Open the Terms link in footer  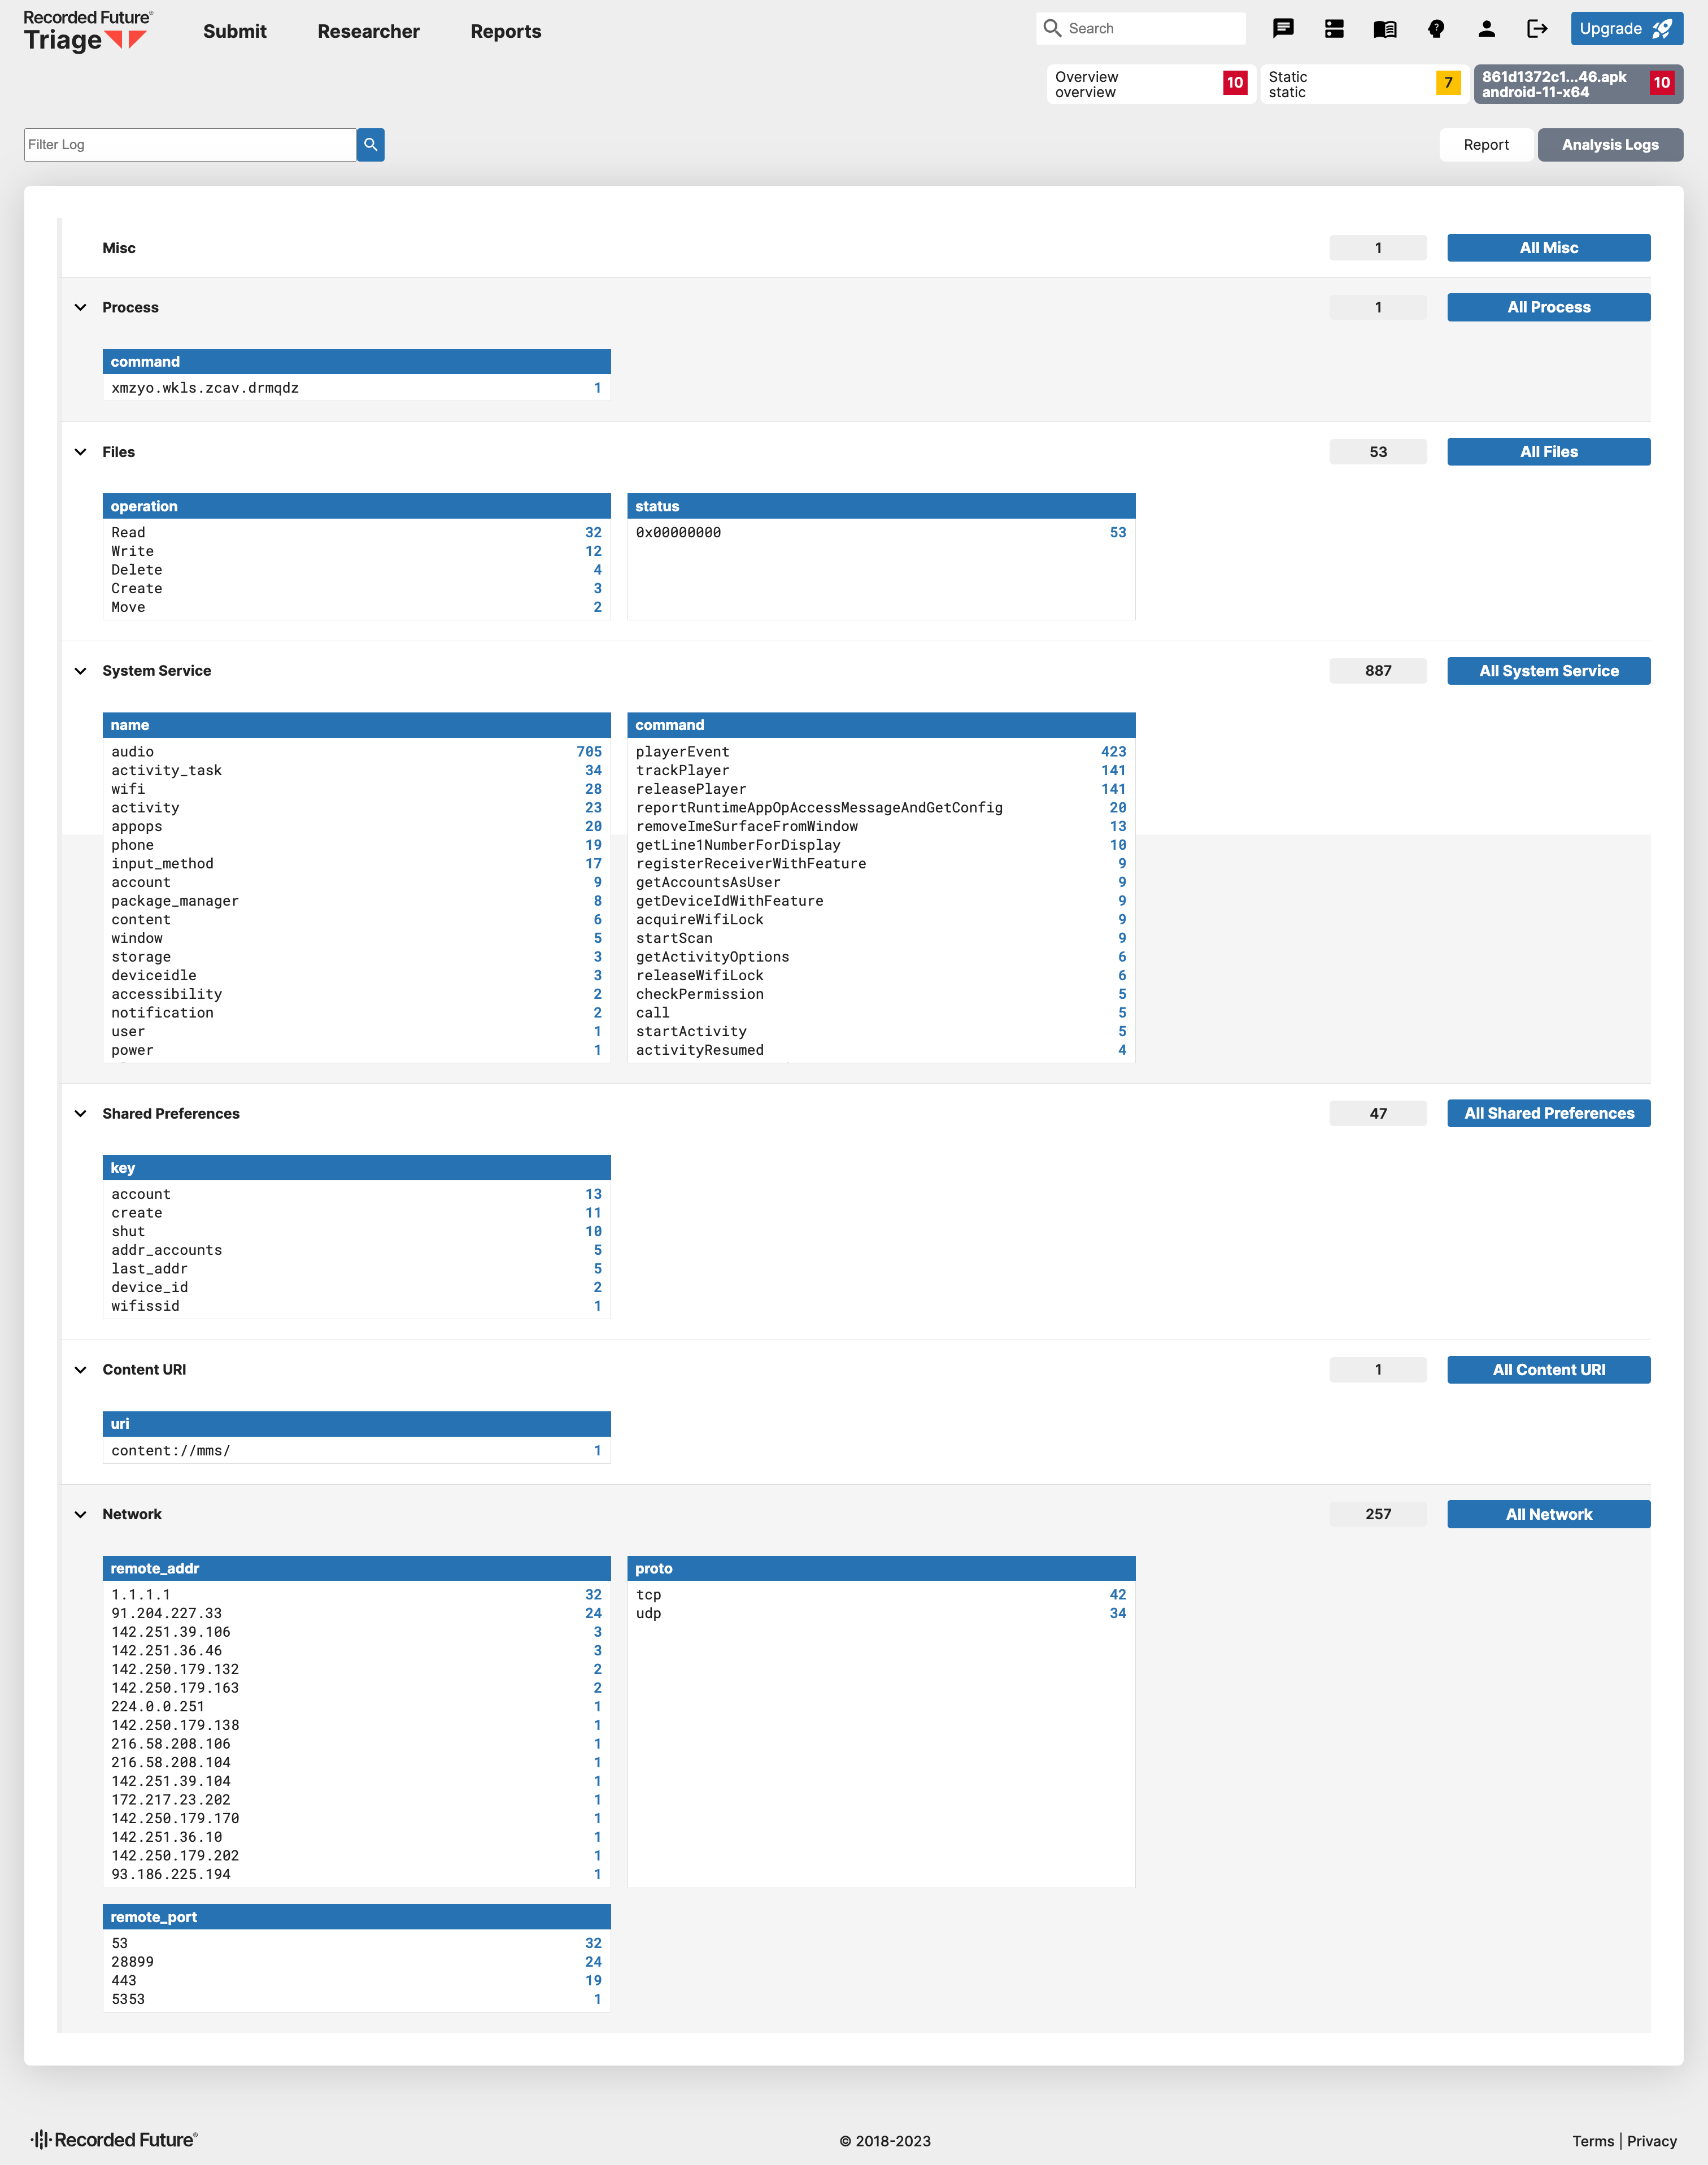pos(1592,2141)
